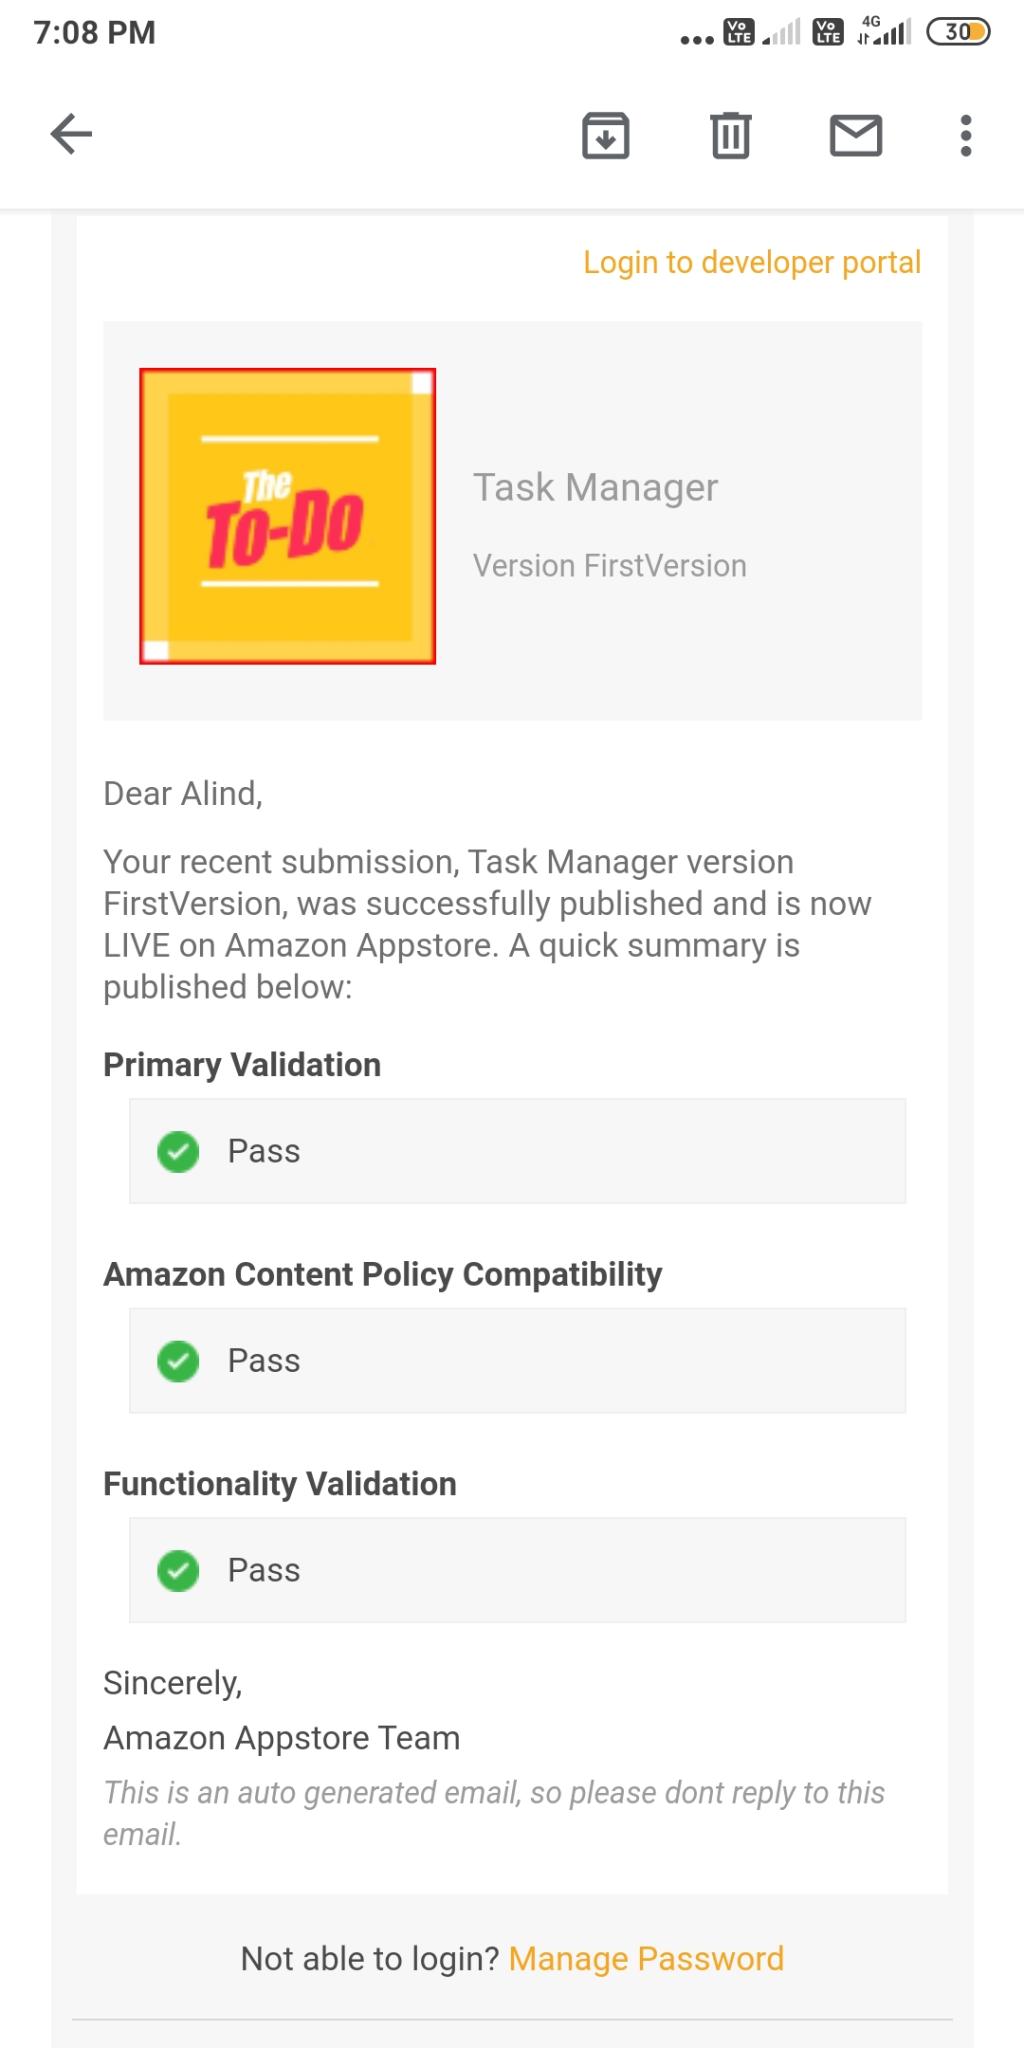Open the three-dot overflow menu
1024x2048 pixels.
(x=965, y=135)
